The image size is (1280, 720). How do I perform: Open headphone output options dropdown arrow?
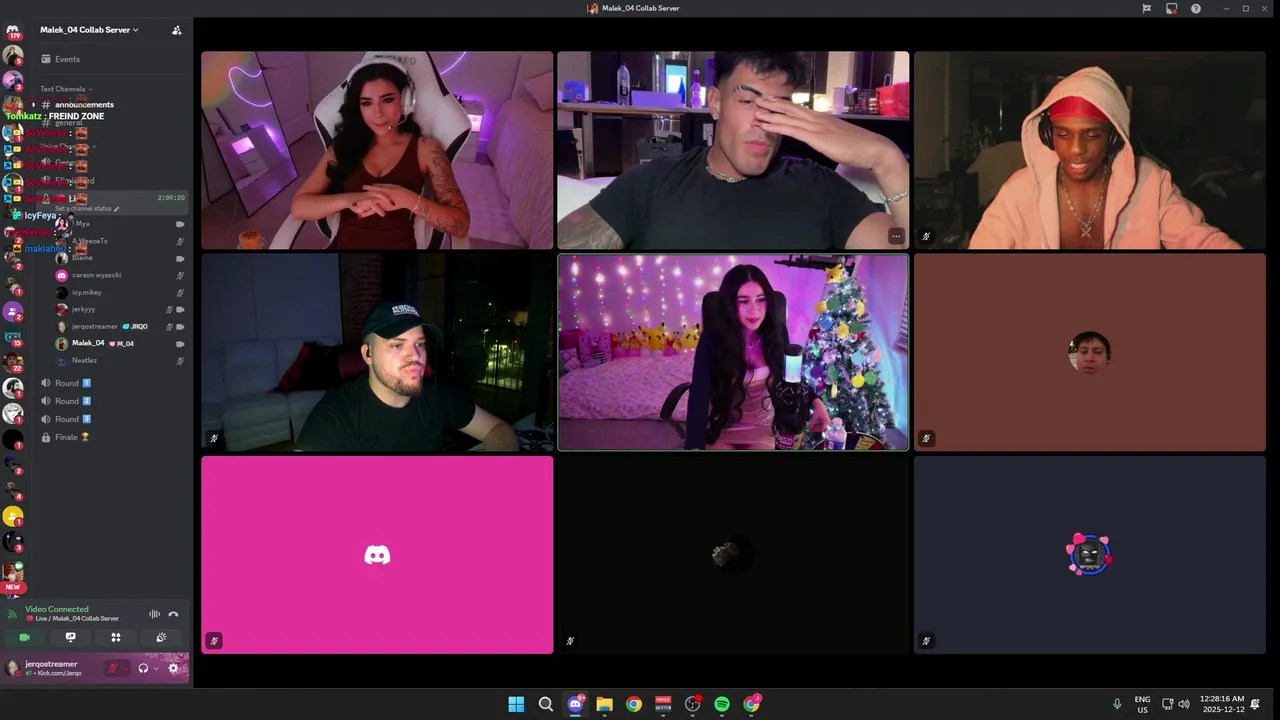[156, 668]
